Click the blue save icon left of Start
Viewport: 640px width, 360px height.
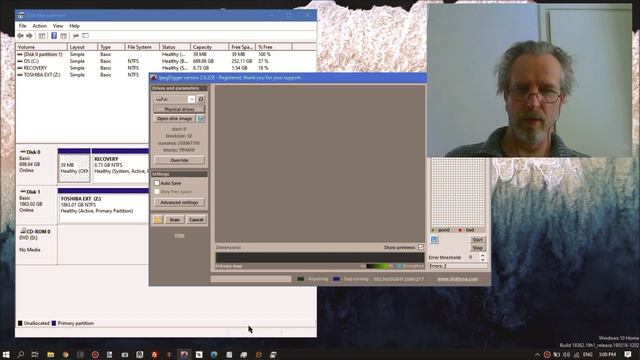coord(434,240)
